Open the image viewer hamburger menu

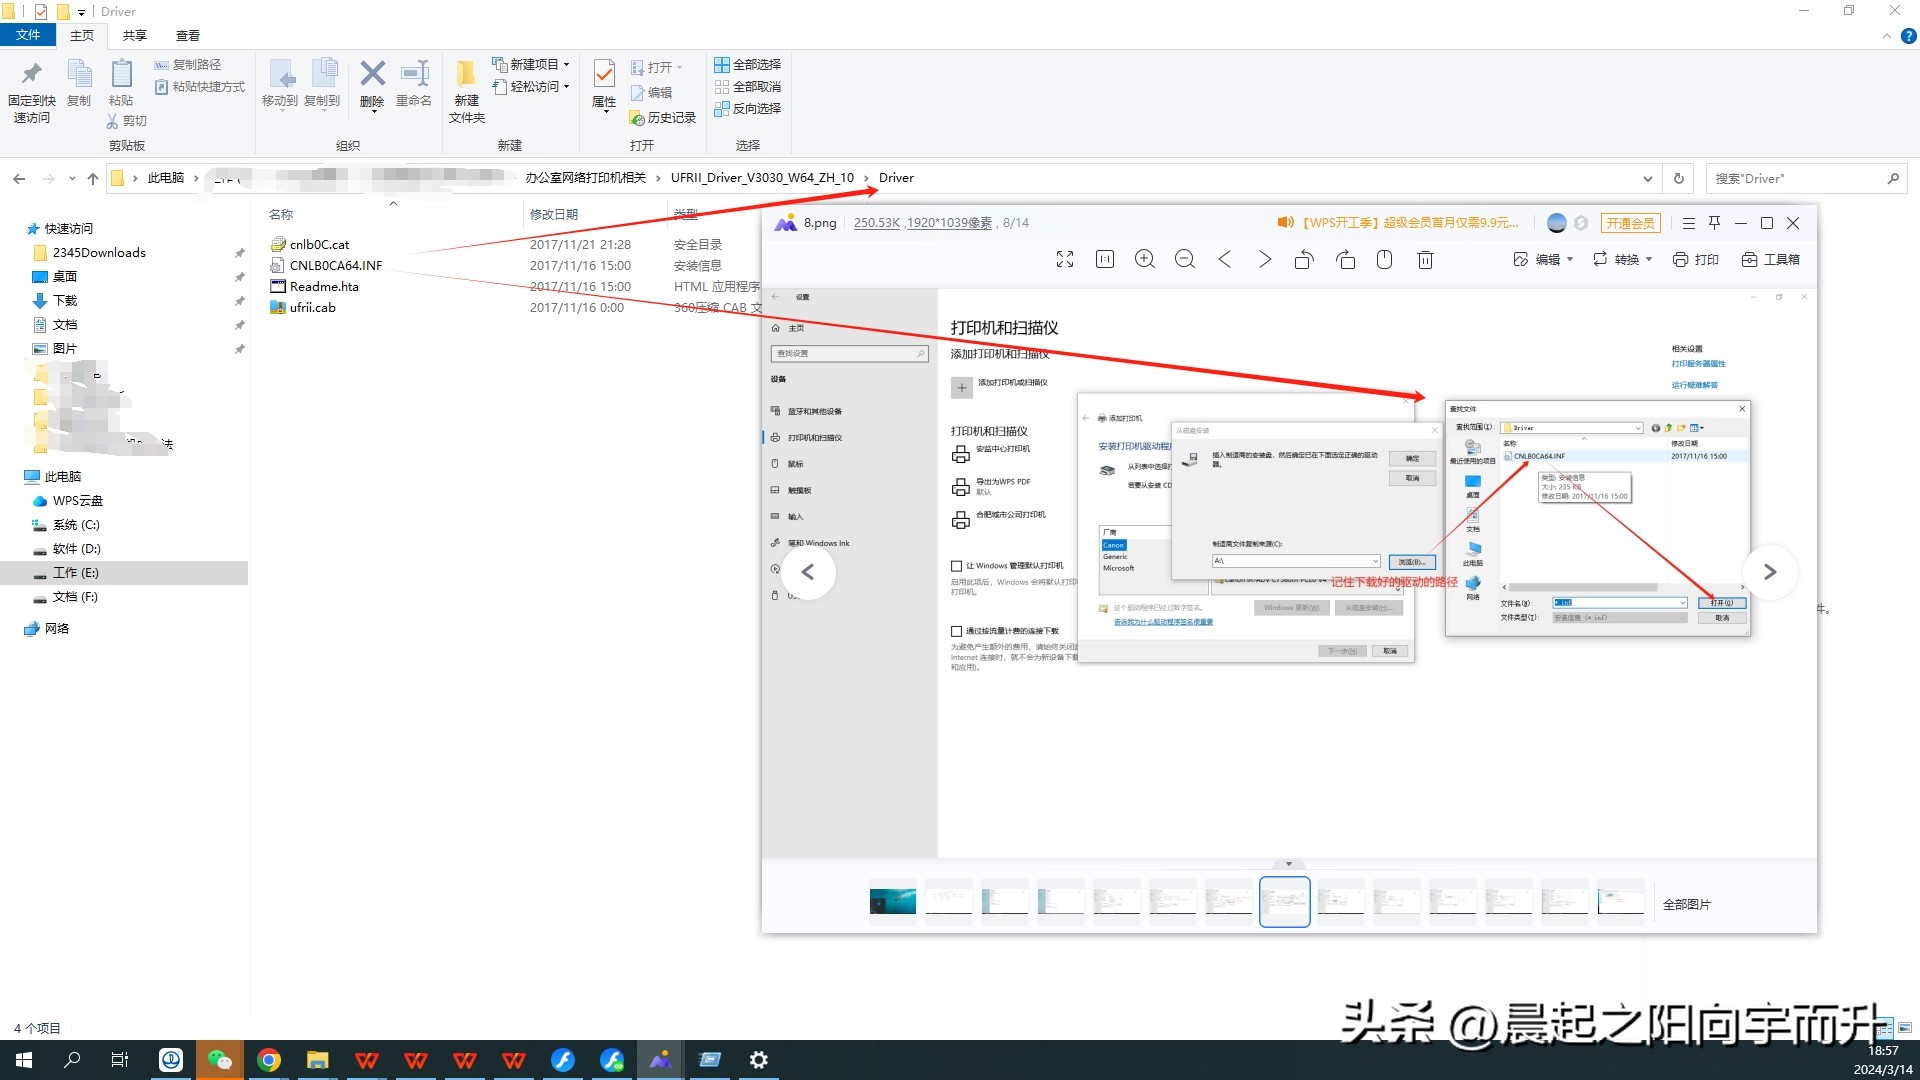(x=1689, y=223)
